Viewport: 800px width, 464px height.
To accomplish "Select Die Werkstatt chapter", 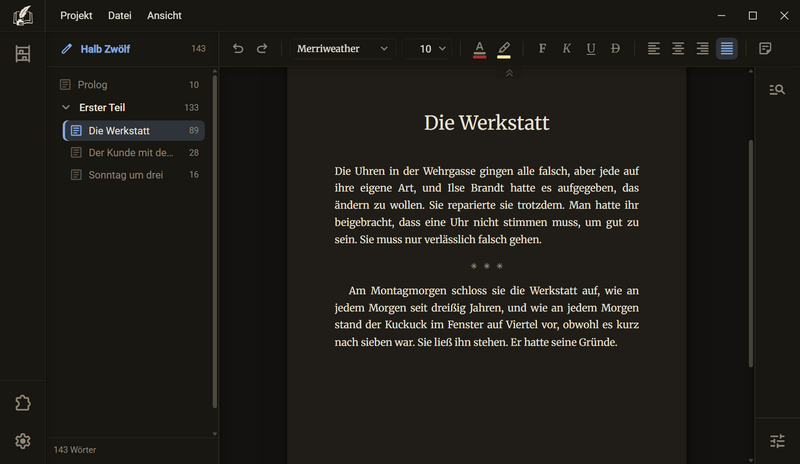I will coord(134,131).
